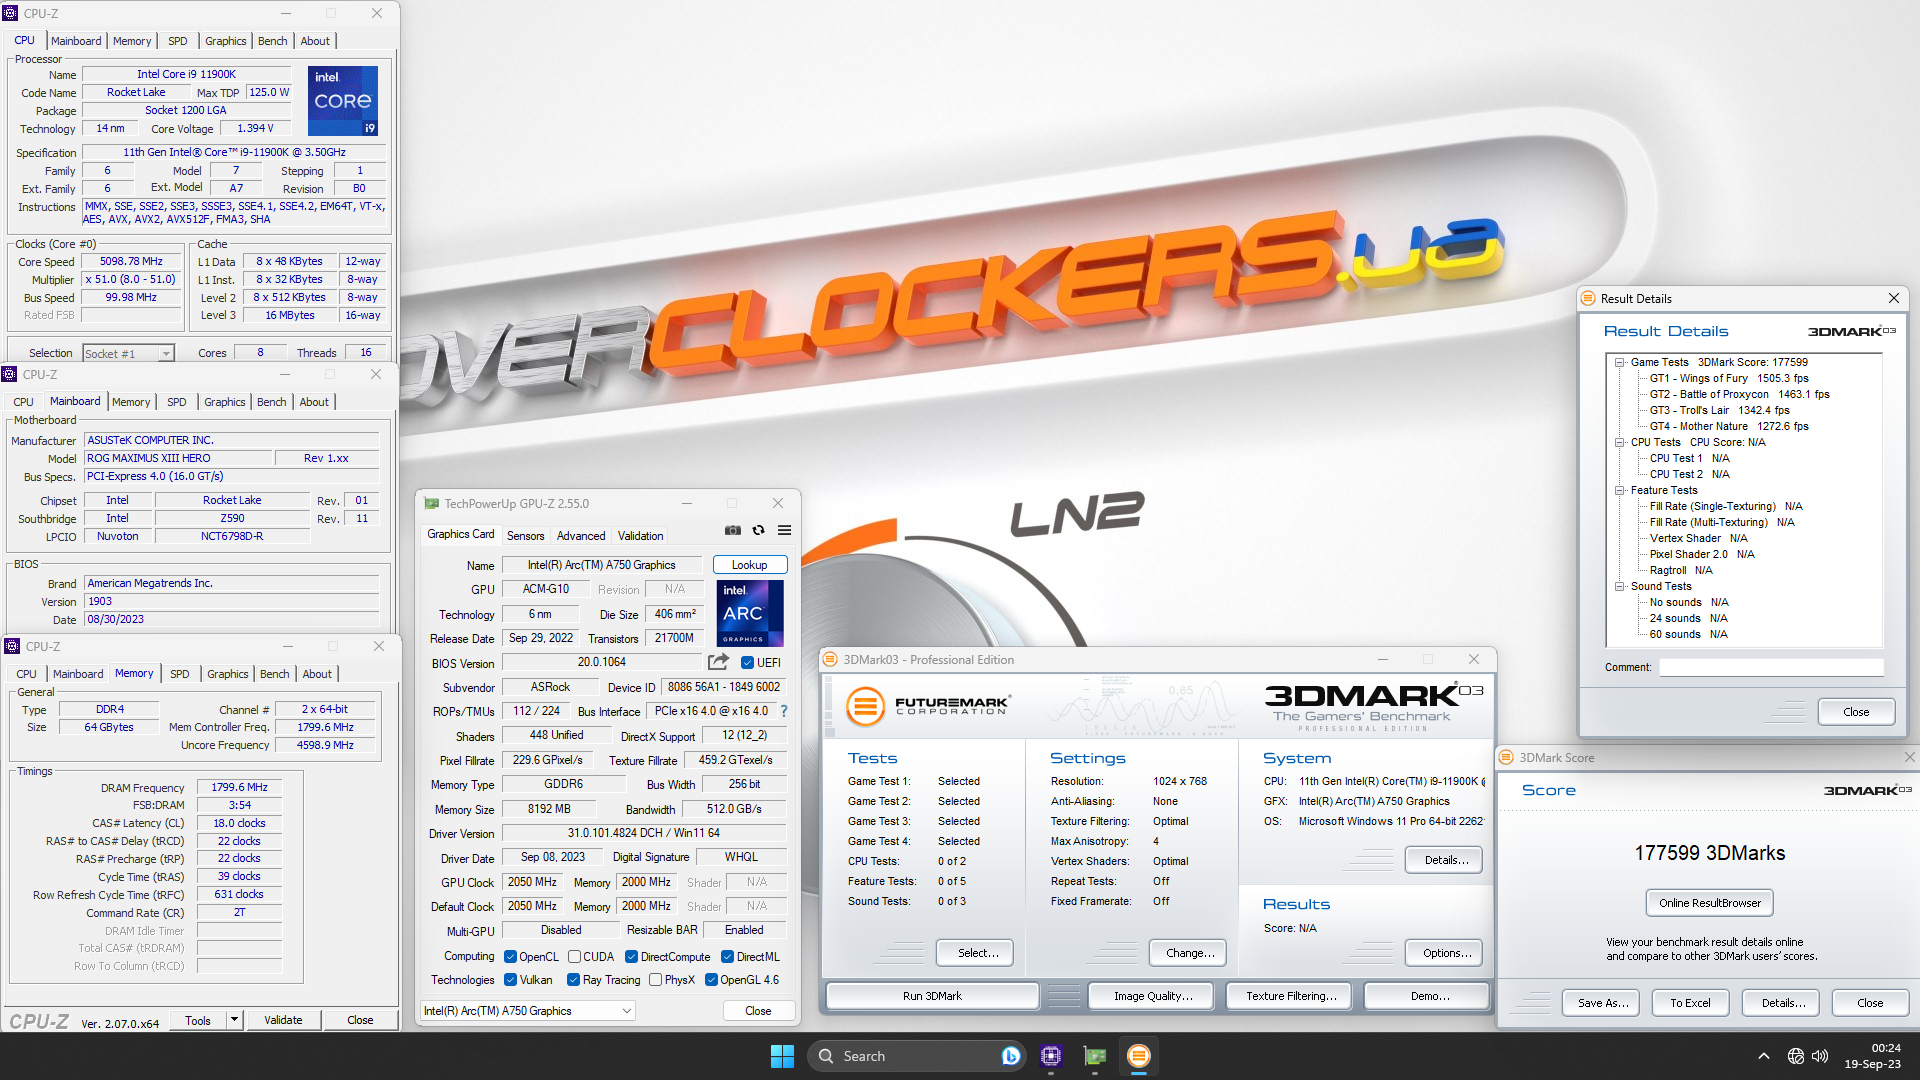Toggle the UEFI checkbox in GPU-Z

pyautogui.click(x=748, y=662)
